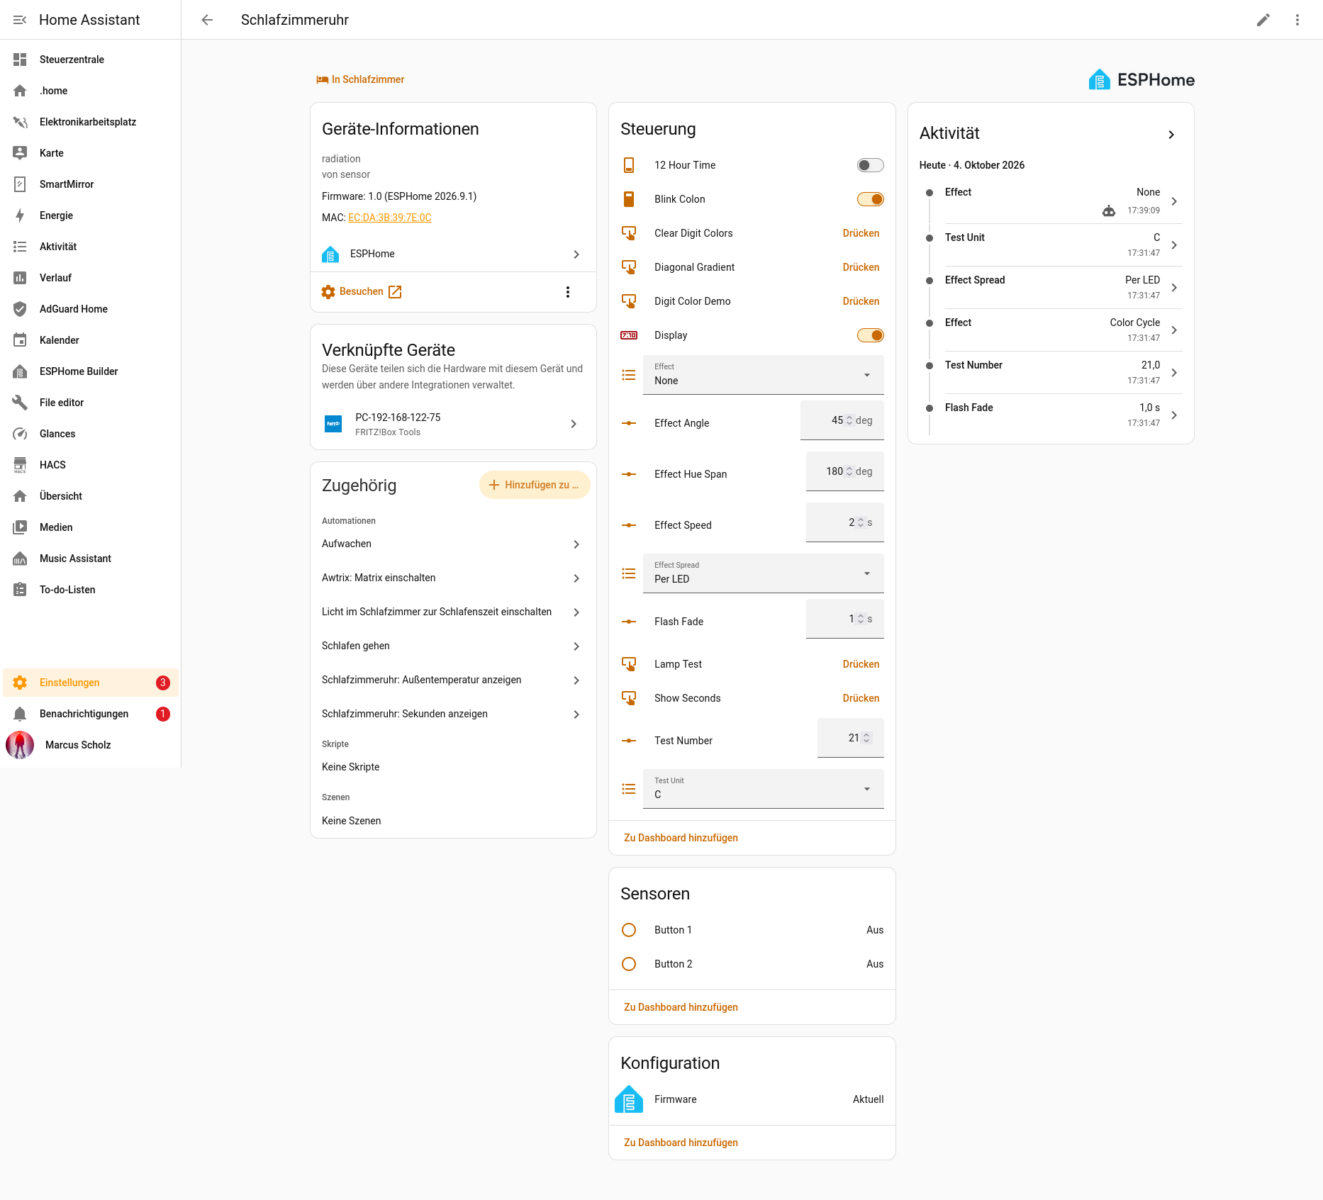Image resolution: width=1323 pixels, height=1200 pixels.
Task: Click the Kalender sidebar icon
Action: (x=20, y=340)
